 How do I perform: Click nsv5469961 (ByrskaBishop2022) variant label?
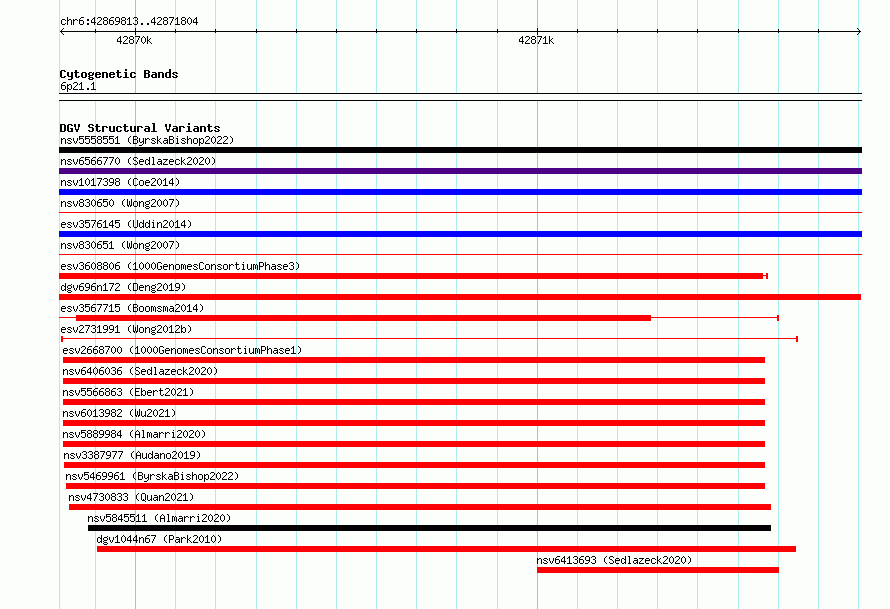[x=152, y=476]
